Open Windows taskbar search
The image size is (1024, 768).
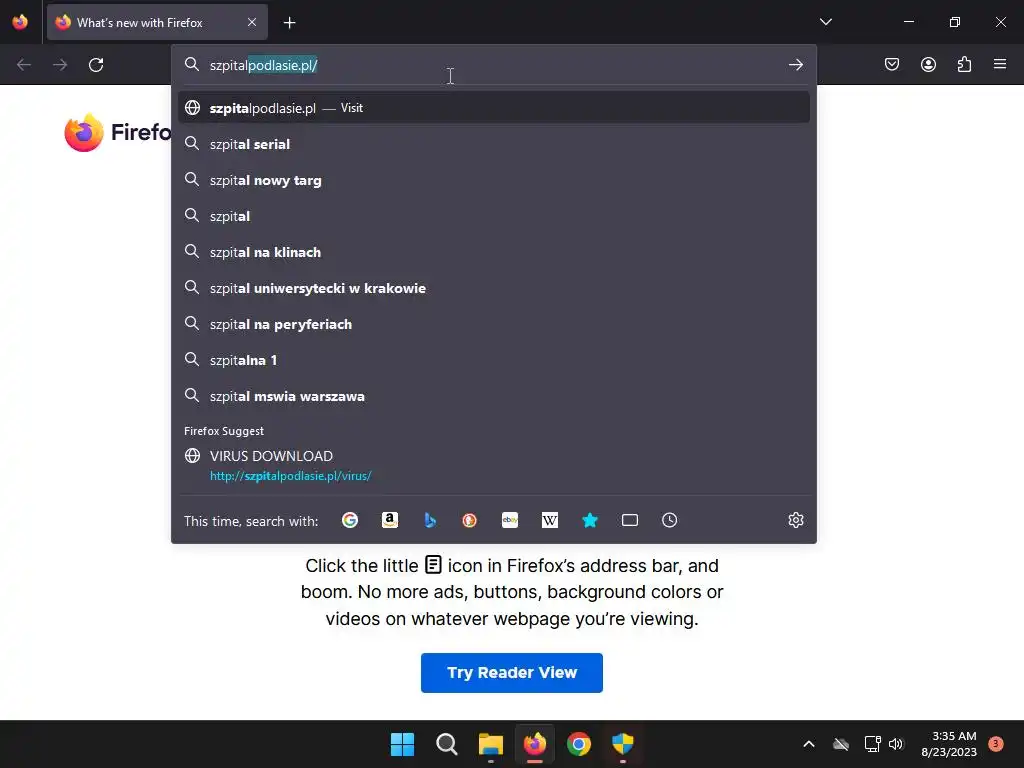tap(447, 744)
